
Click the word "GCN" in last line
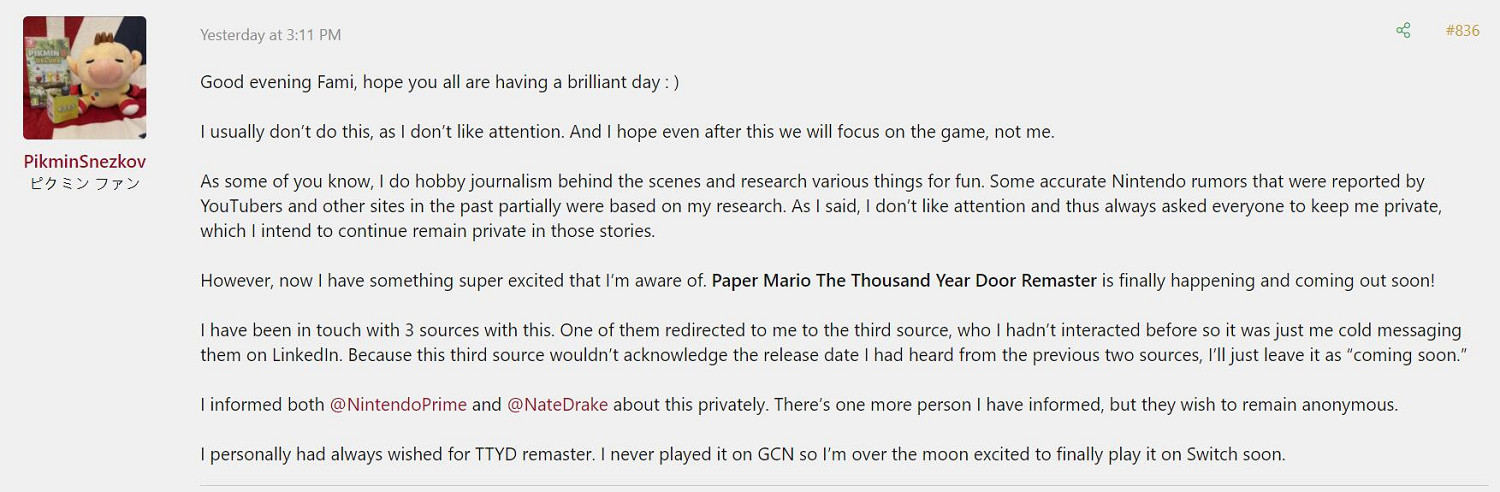pyautogui.click(x=808, y=454)
